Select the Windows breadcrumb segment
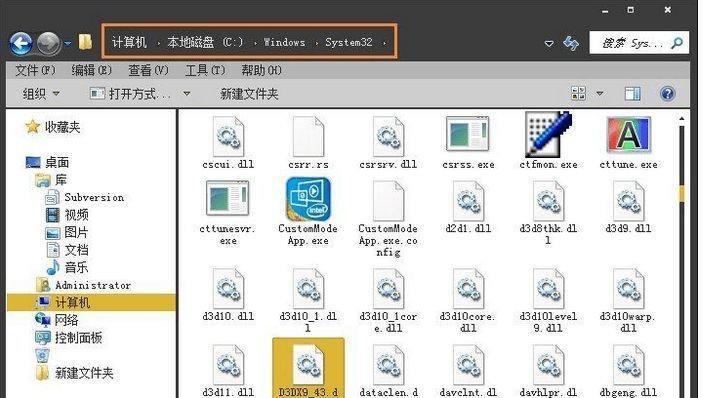Viewport: 705px width, 398px height. click(285, 42)
